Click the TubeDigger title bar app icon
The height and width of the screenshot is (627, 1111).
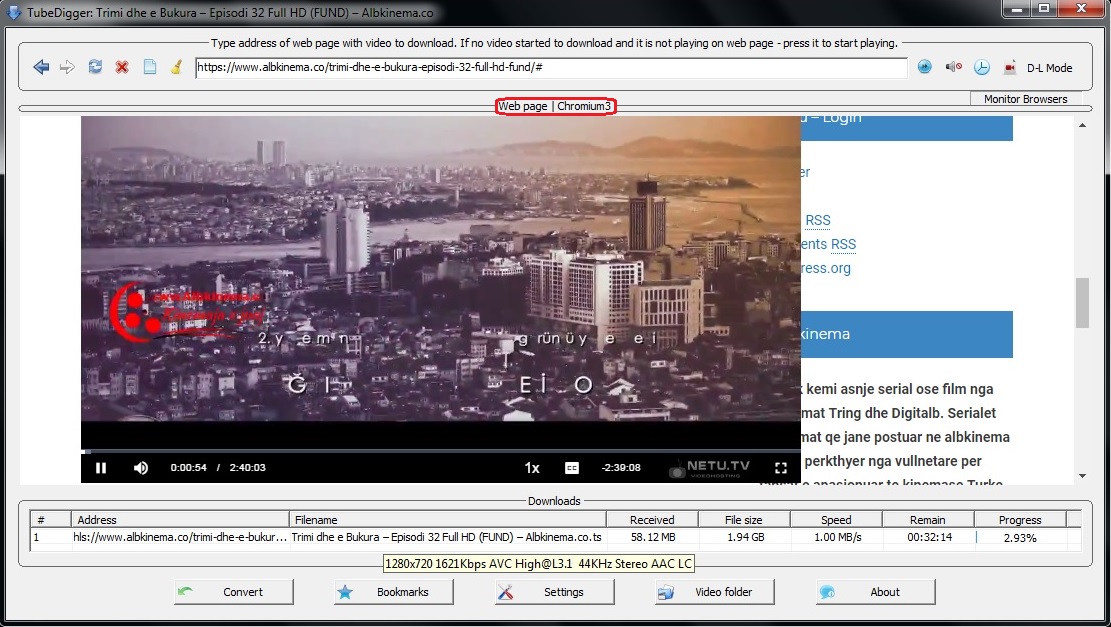[x=13, y=13]
